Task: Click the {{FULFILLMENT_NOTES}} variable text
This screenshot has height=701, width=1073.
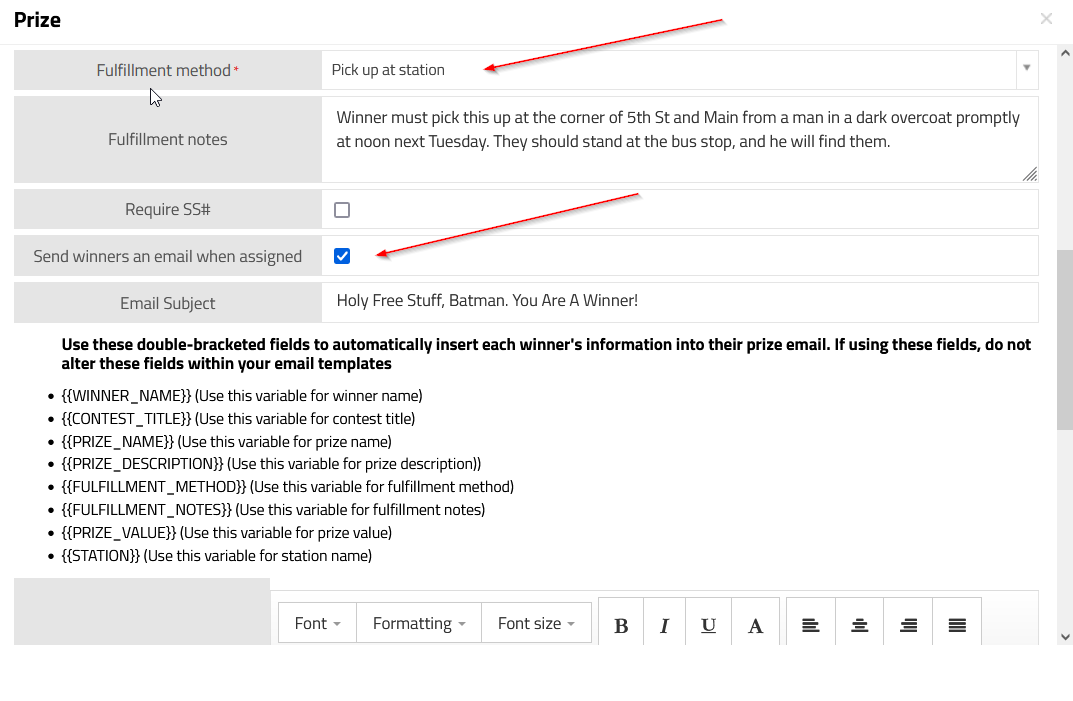Action: pyautogui.click(x=146, y=510)
